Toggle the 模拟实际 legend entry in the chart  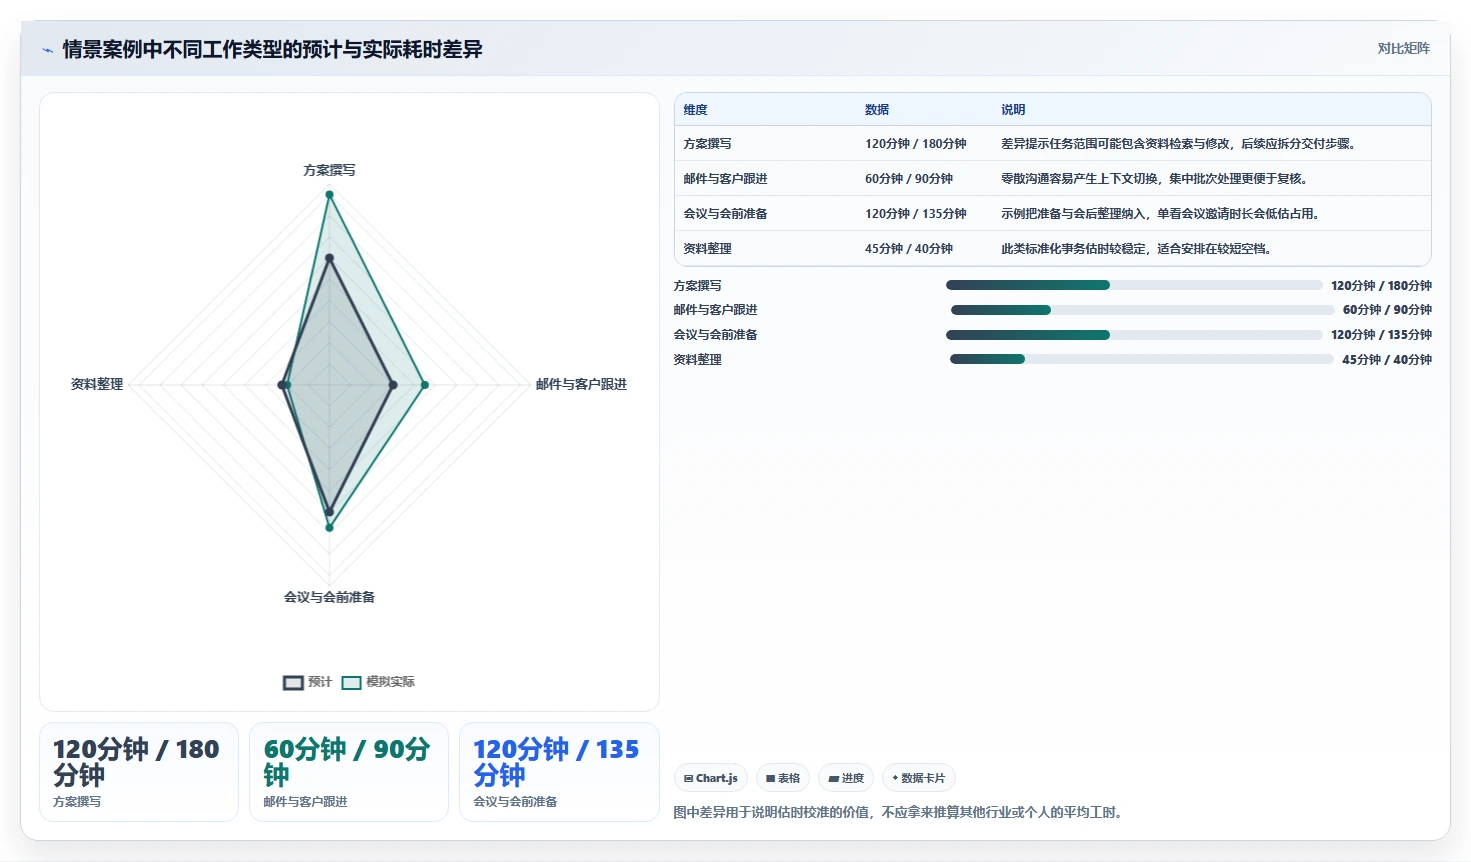point(378,682)
